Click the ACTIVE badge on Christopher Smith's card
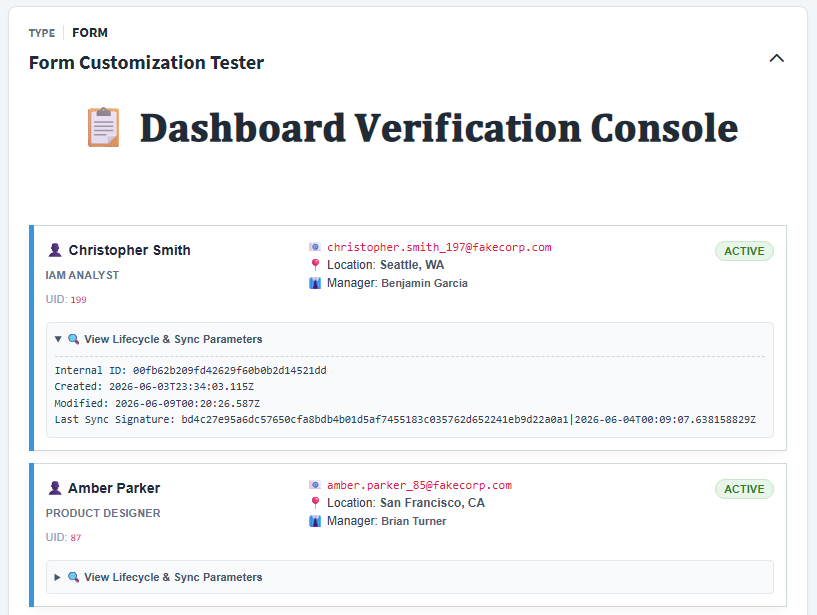This screenshot has height=615, width=817. coord(744,251)
